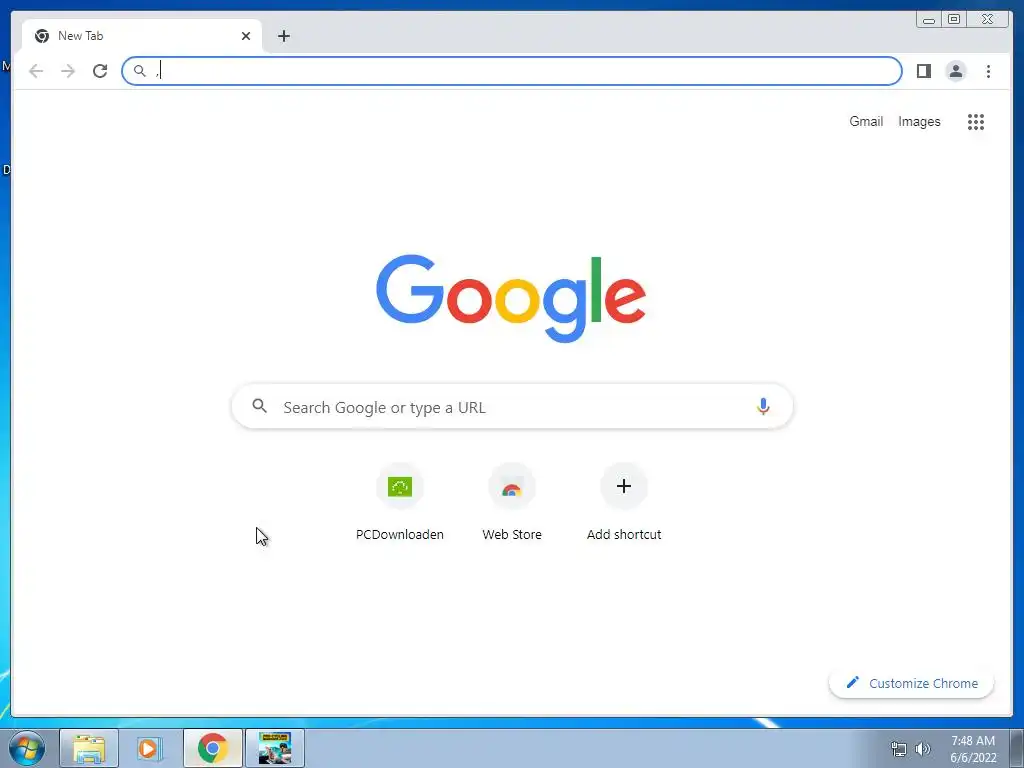Reload the current page

click(x=100, y=71)
